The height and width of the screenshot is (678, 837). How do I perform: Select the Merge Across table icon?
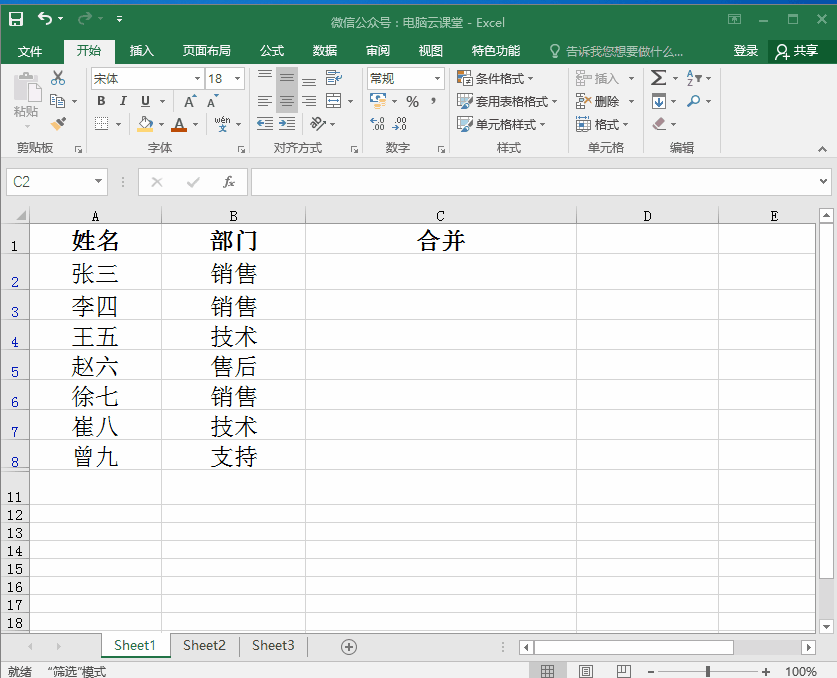333,100
